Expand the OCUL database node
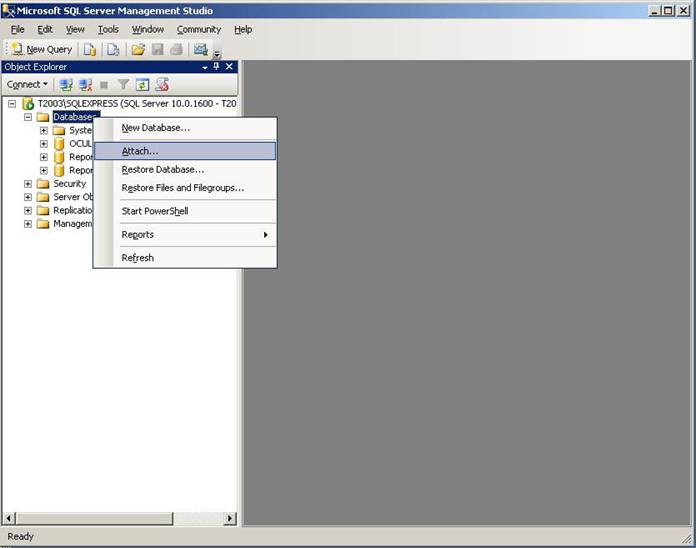Viewport: 696px width, 548px height. pyautogui.click(x=44, y=144)
